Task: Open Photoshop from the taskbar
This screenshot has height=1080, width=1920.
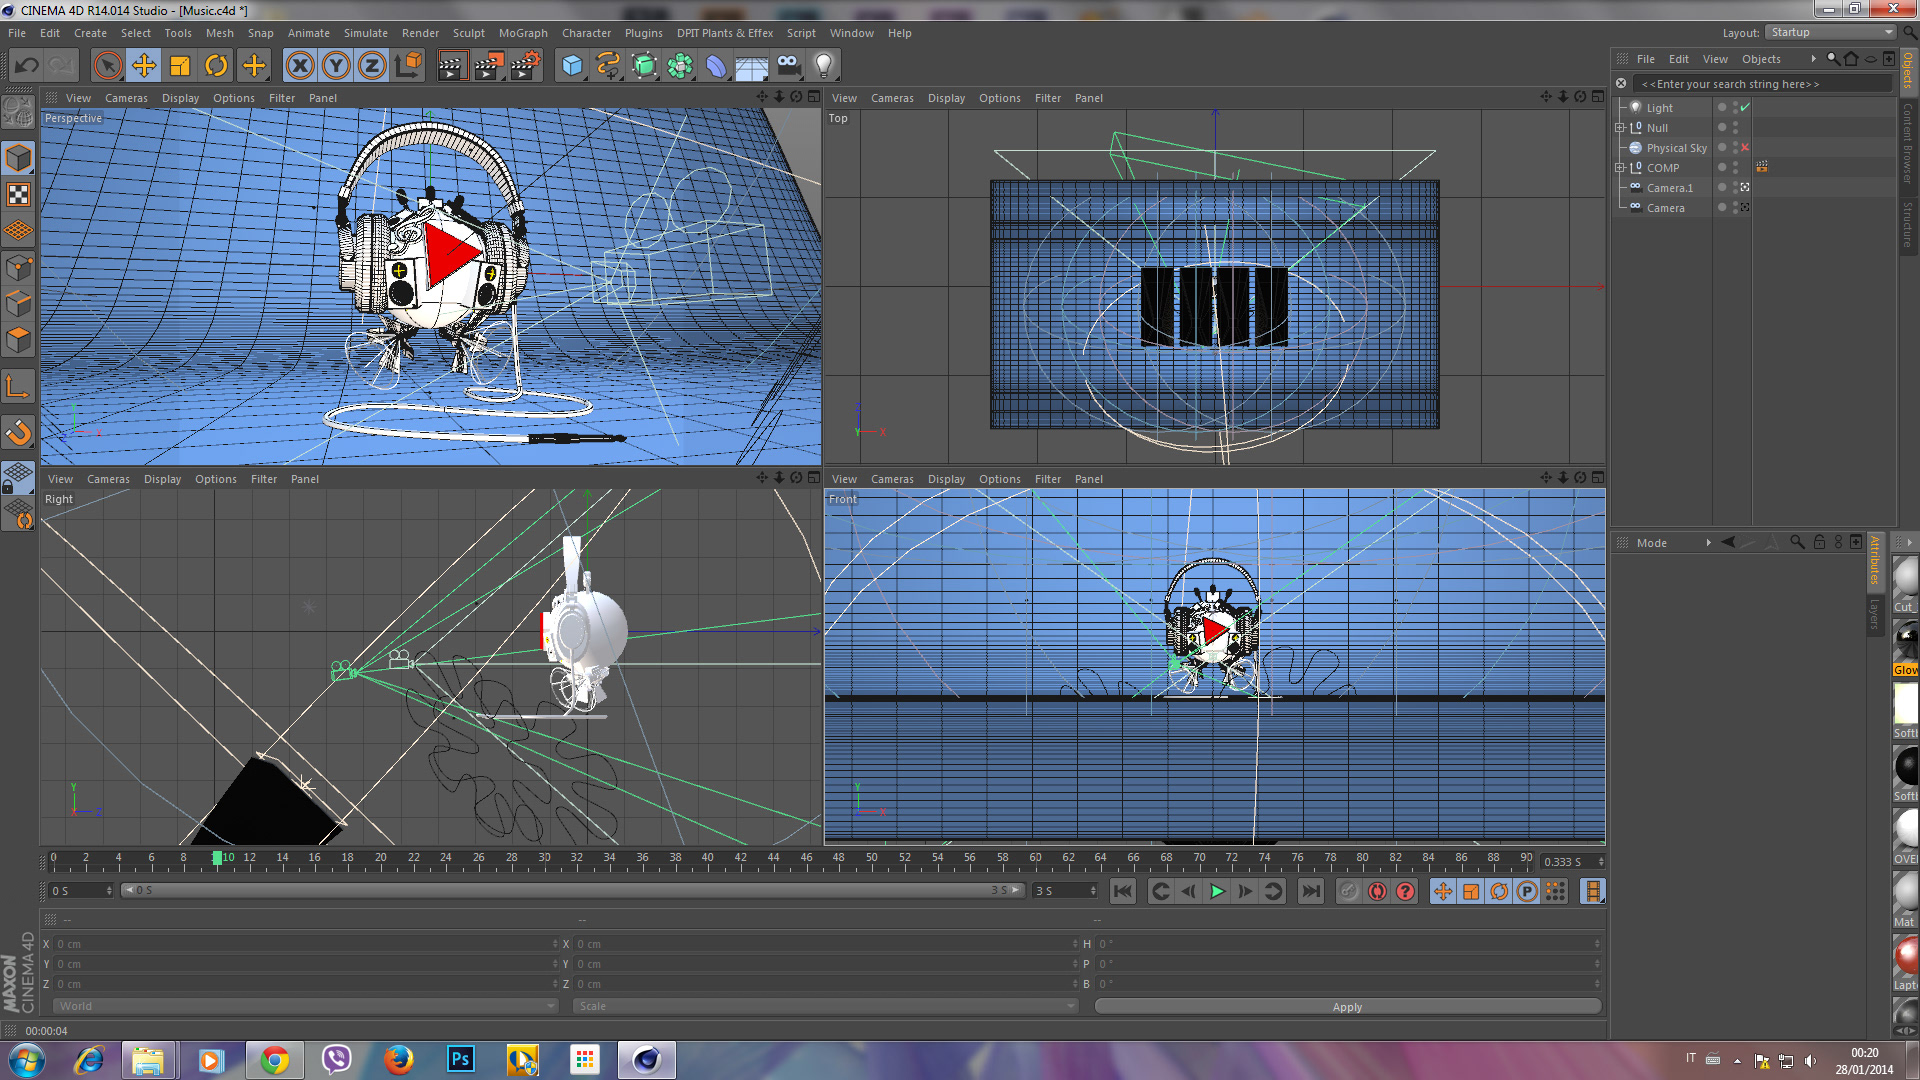Action: pyautogui.click(x=460, y=1060)
